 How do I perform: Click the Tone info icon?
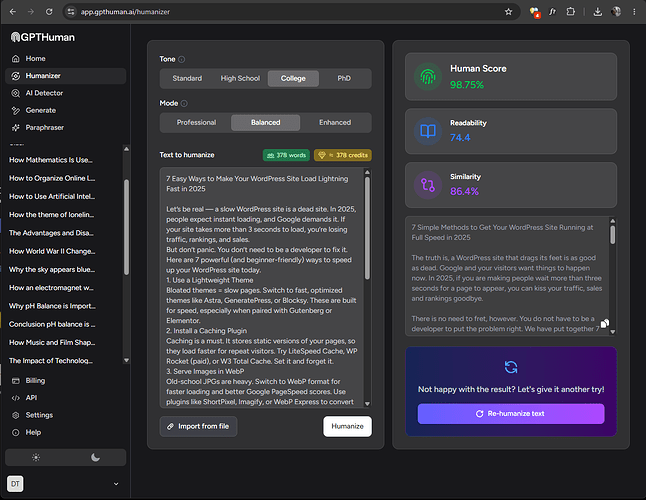tap(181, 59)
